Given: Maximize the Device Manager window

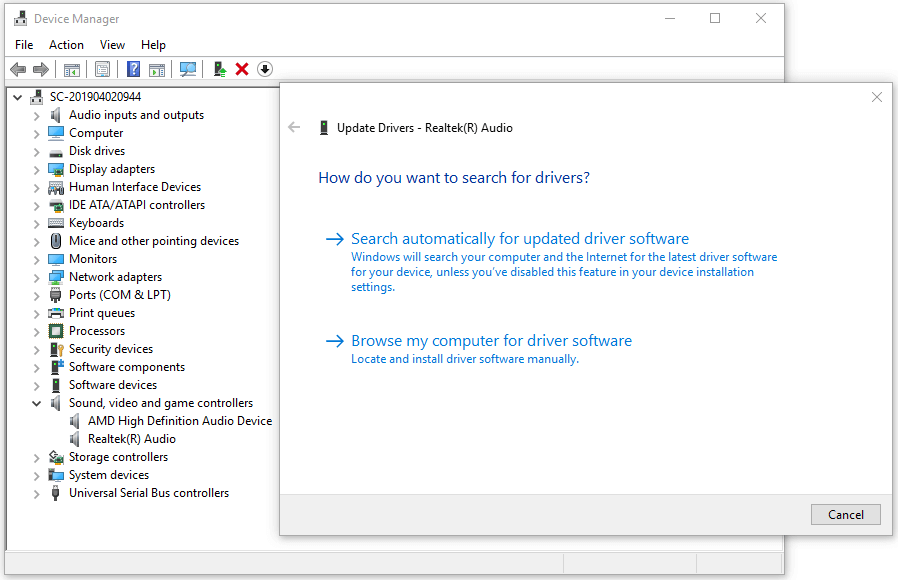Looking at the screenshot, I should [715, 18].
